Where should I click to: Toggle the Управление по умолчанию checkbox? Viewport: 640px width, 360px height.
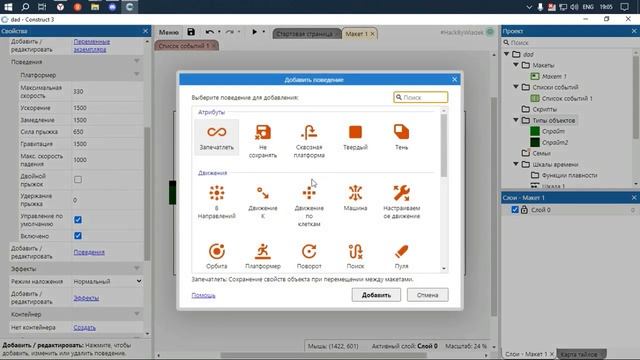[x=78, y=220]
